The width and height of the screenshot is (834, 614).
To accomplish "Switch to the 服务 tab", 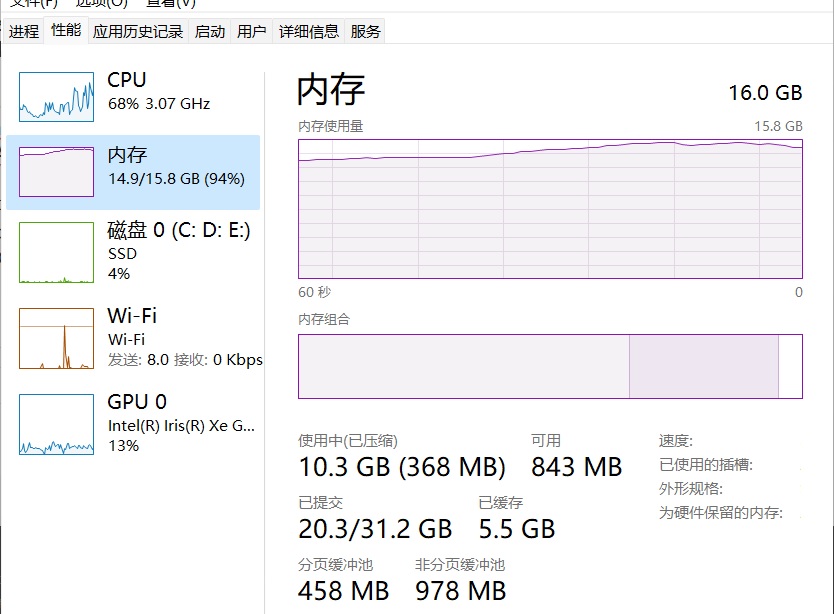I will tap(366, 32).
